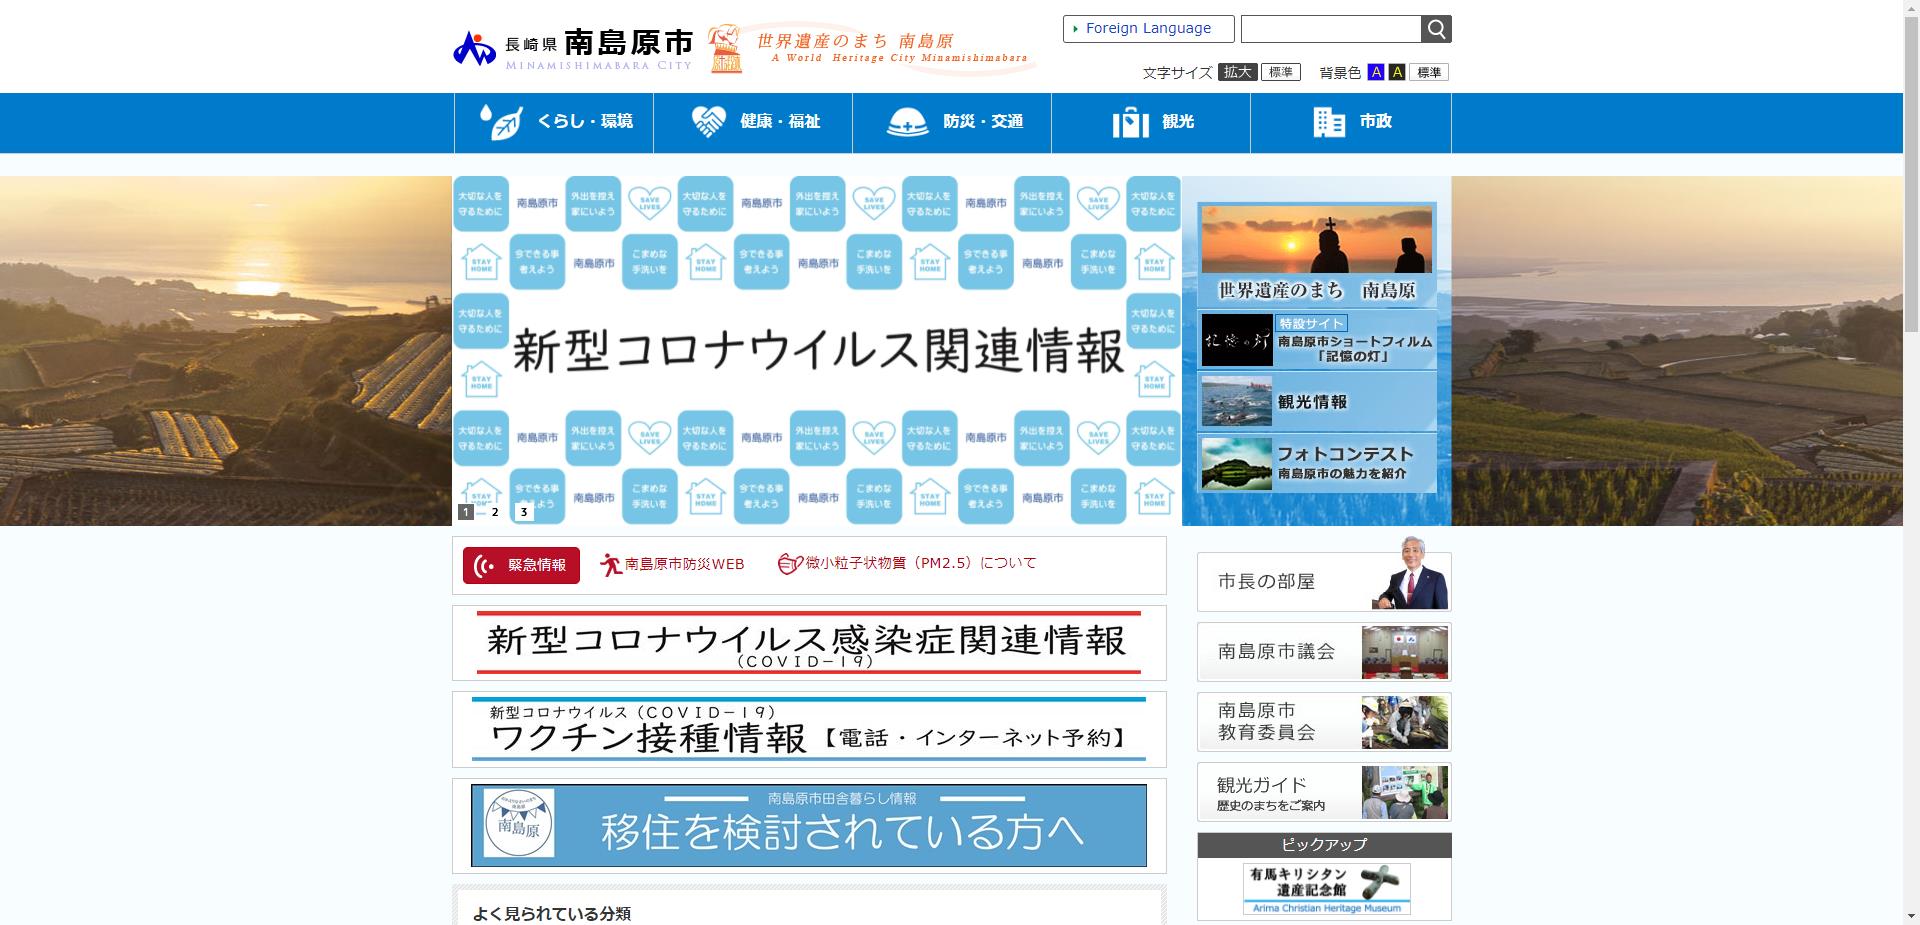Click the 防災・交通 helmet icon
The height and width of the screenshot is (925, 1920).
click(x=908, y=122)
